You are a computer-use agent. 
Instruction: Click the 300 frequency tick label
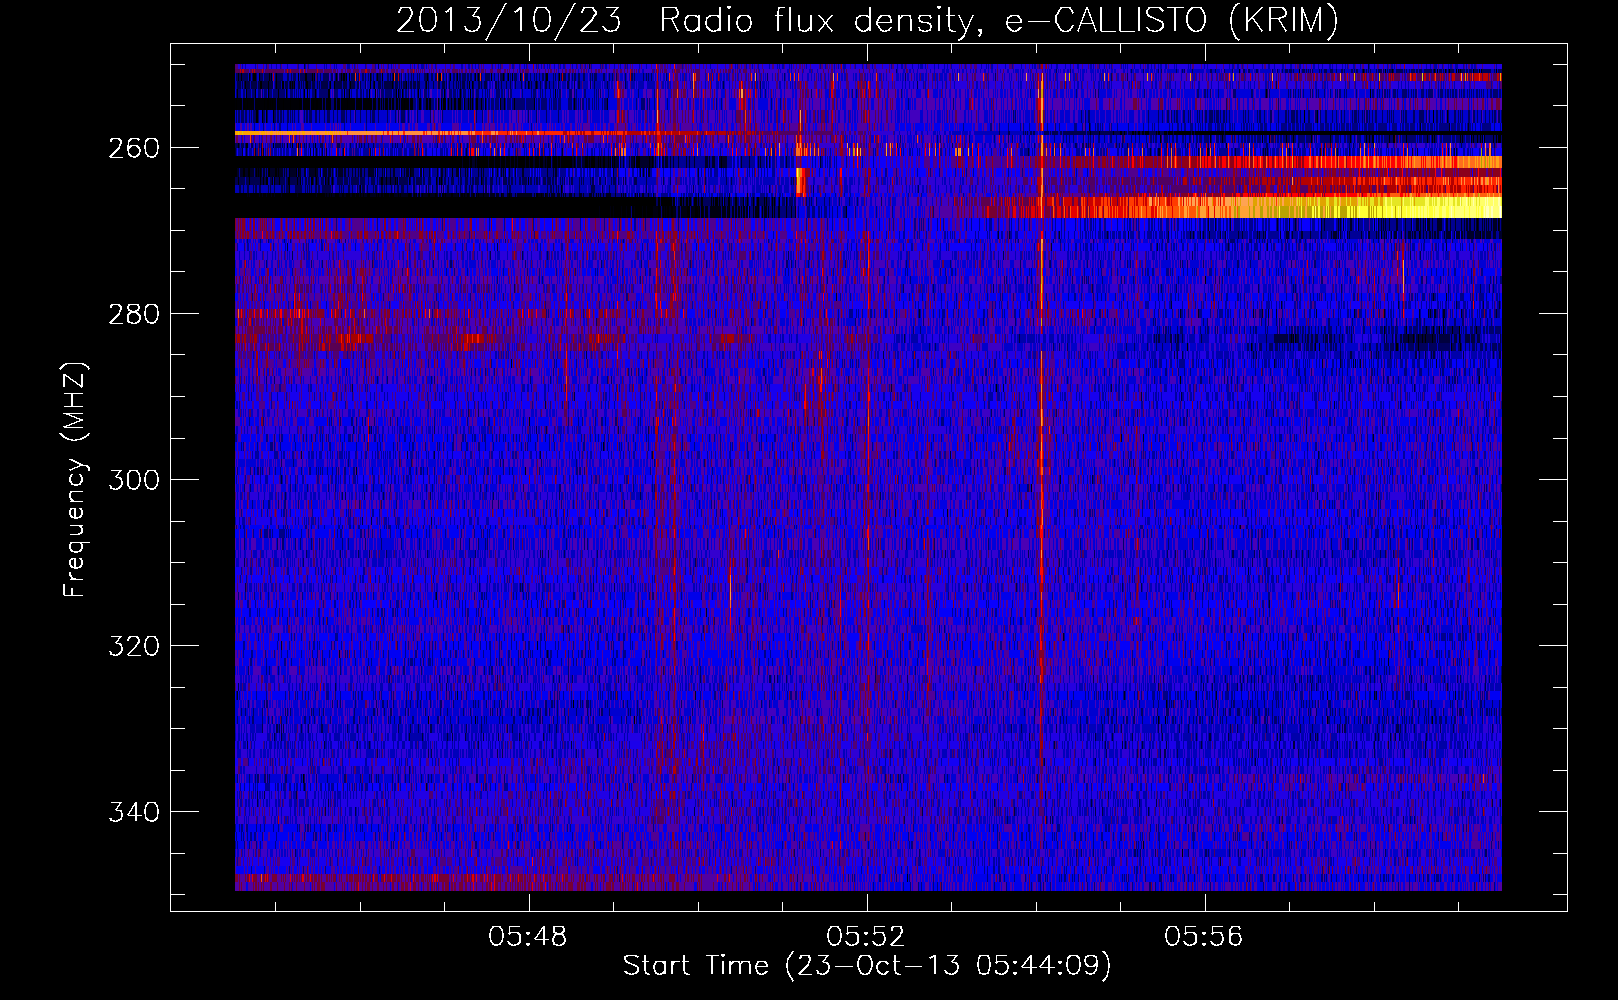(x=134, y=480)
